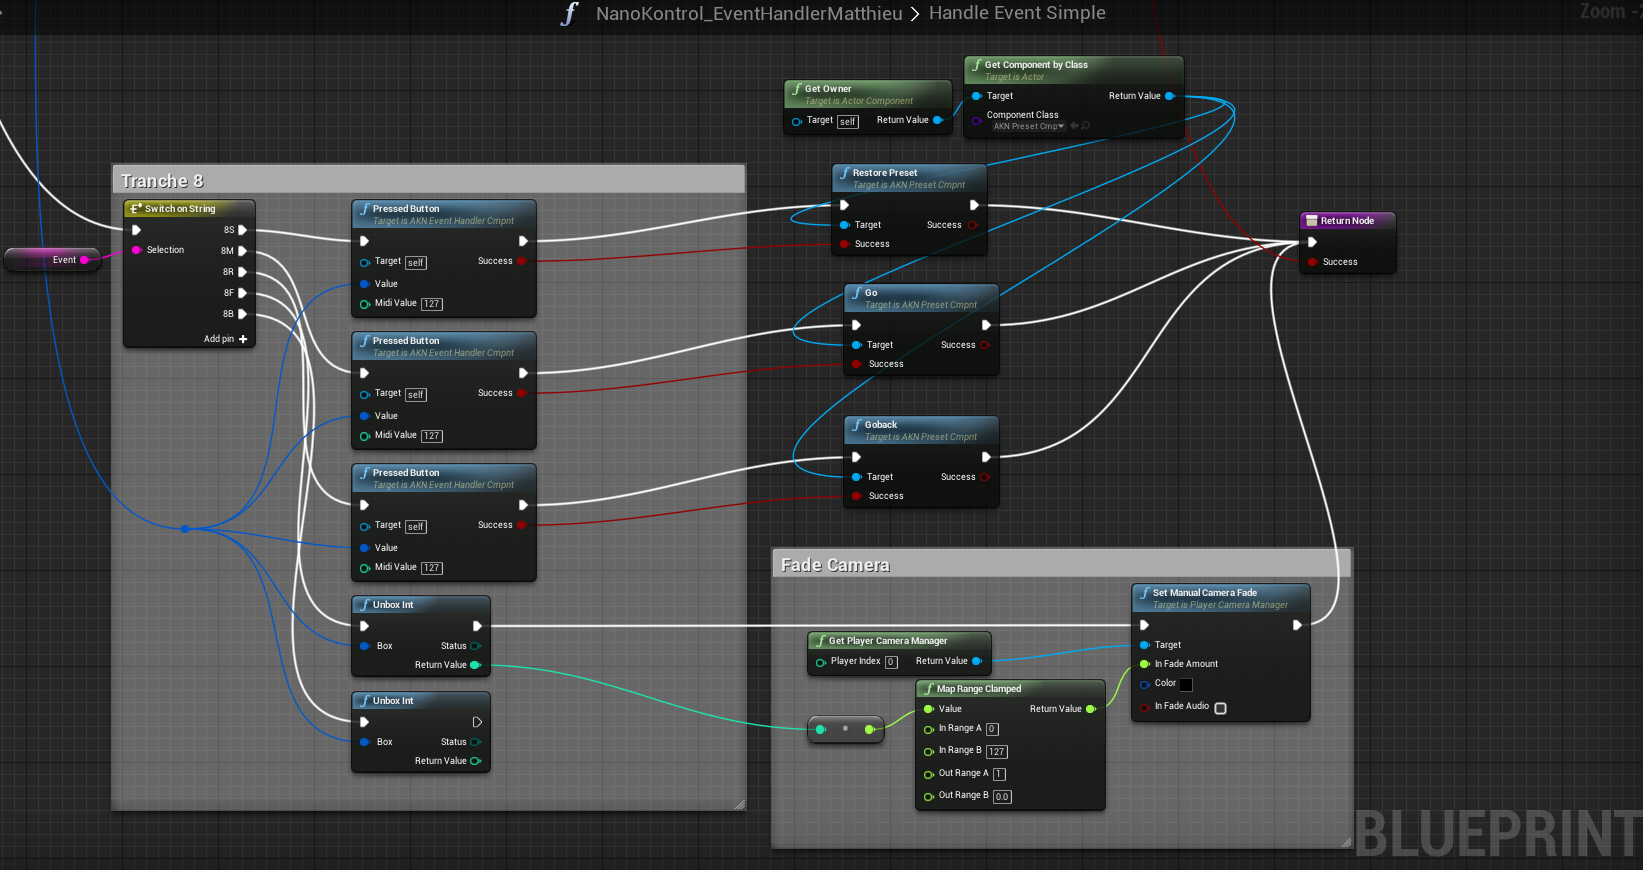Edit the Out Range B value field
Screen dimensions: 1643x870
click(1002, 797)
